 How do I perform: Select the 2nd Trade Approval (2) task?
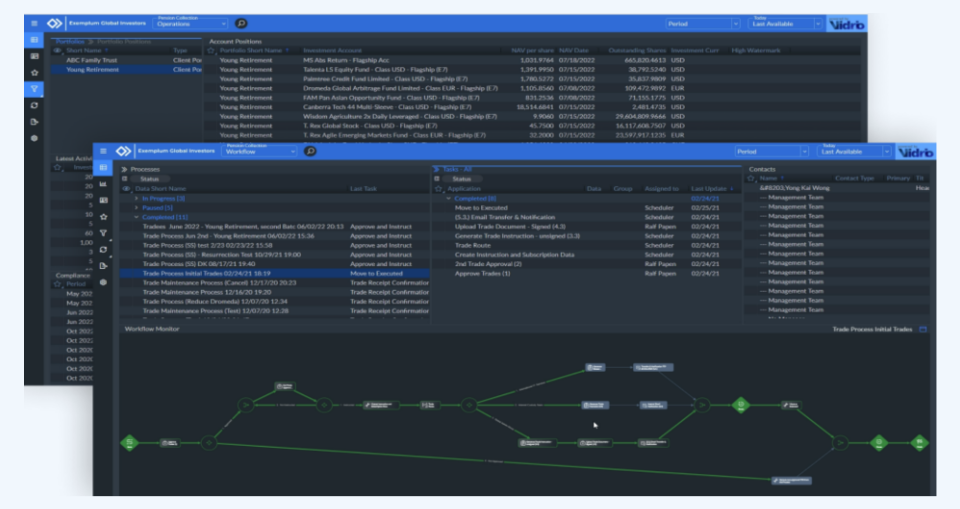[x=587, y=264]
